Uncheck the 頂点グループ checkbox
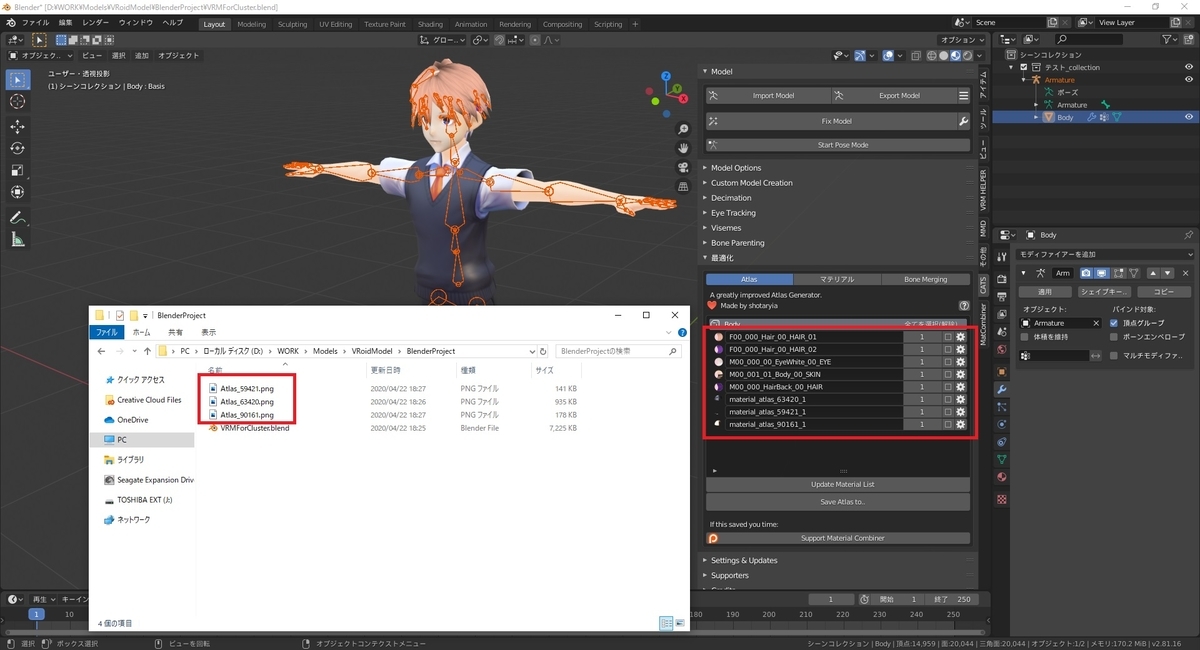This screenshot has width=1200, height=650. click(x=1115, y=323)
